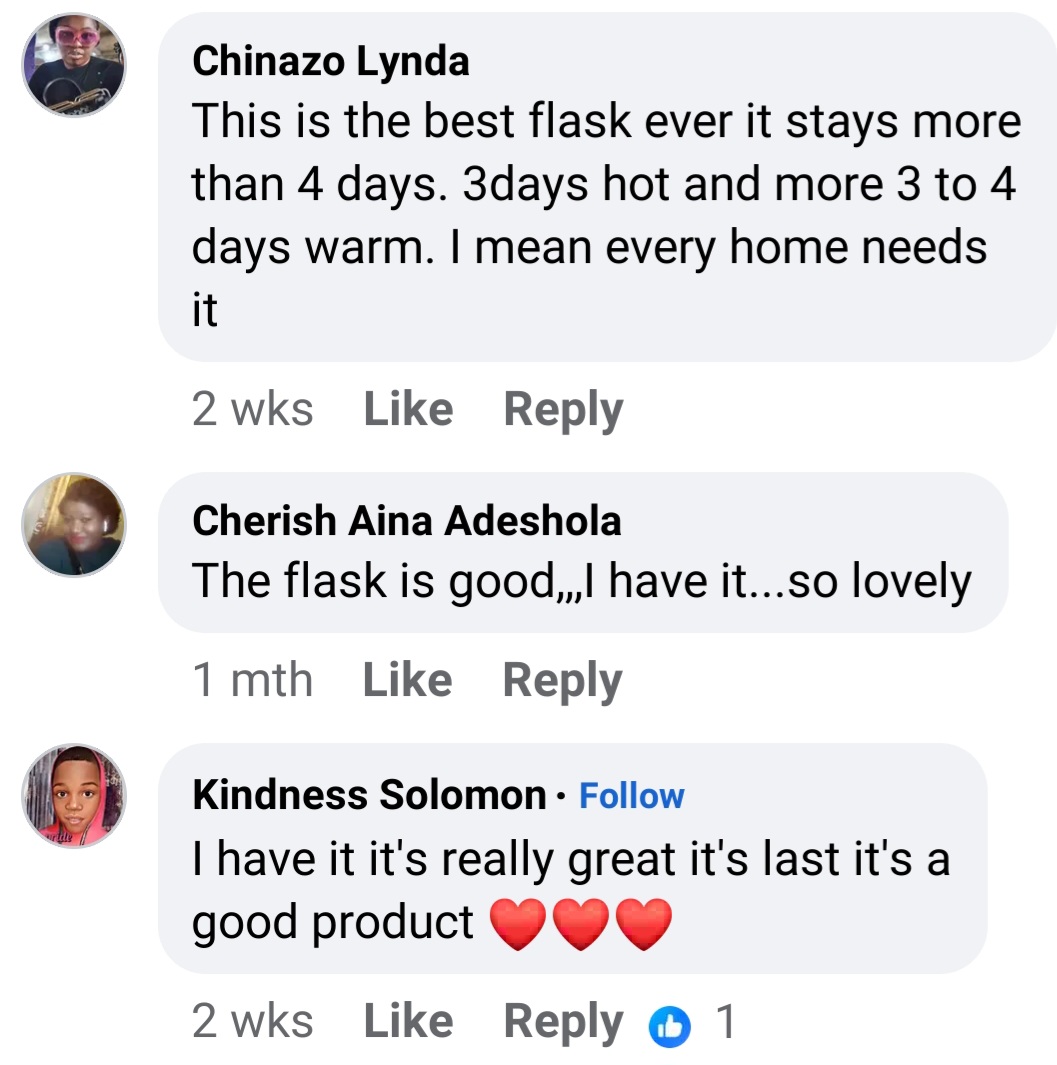Reply to Cherish Aina Adeshola's comment
The width and height of the screenshot is (1057, 1065).
click(562, 681)
